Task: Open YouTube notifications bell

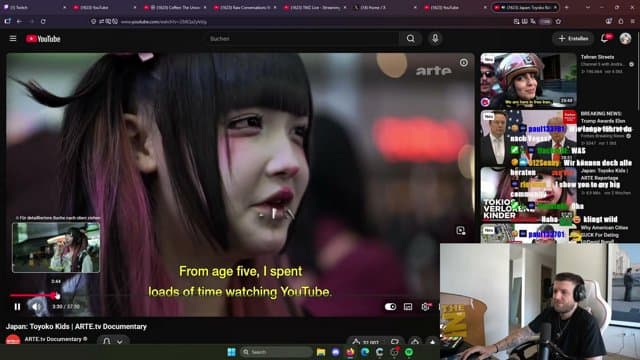Action: point(605,38)
